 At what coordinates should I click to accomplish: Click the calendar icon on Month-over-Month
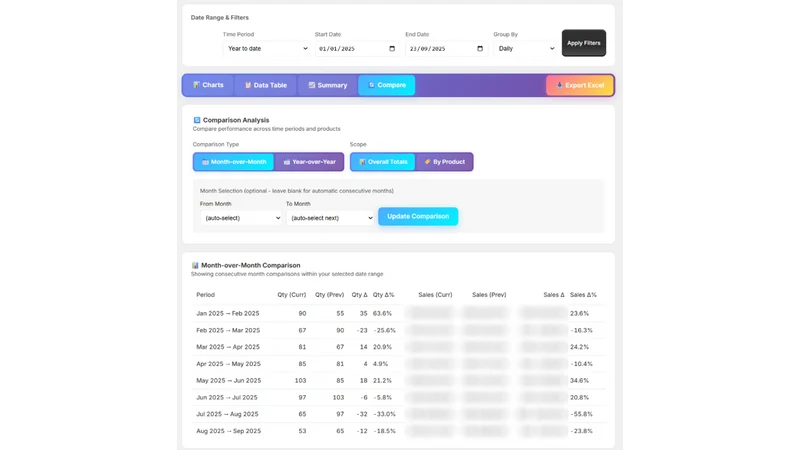click(205, 162)
